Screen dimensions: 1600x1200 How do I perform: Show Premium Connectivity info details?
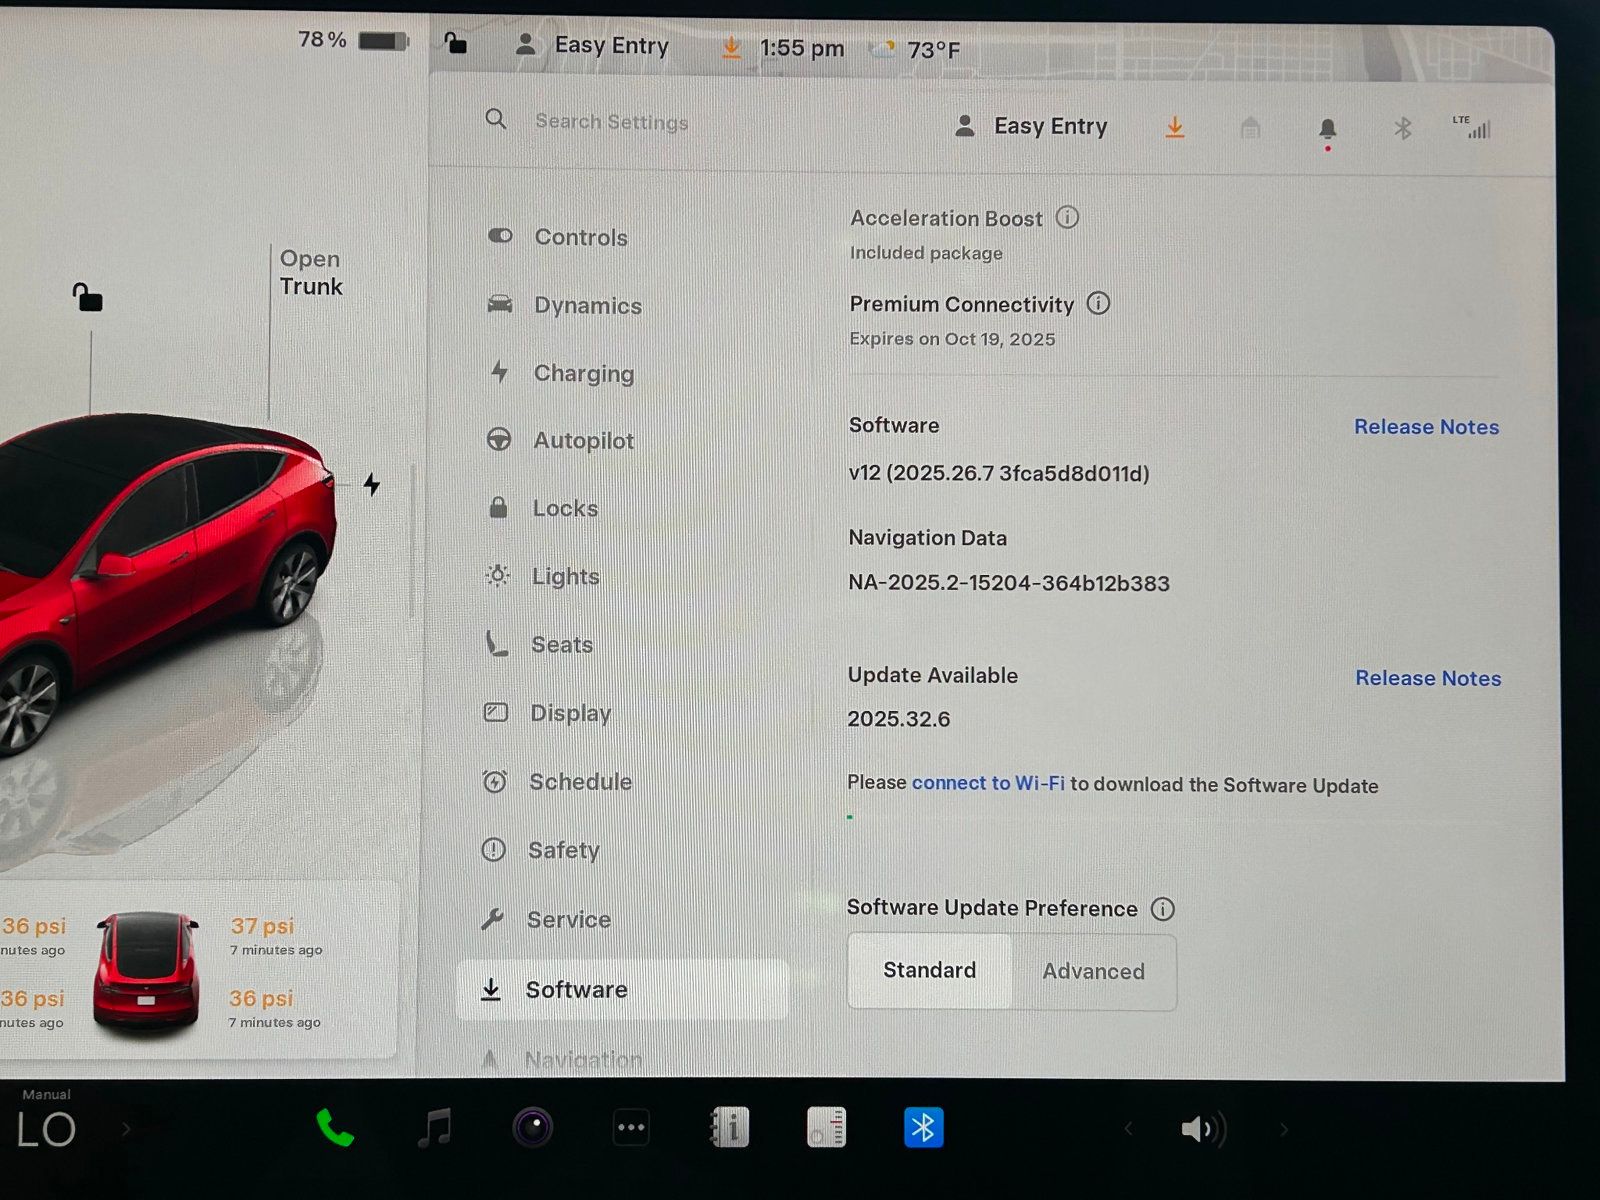(1098, 303)
